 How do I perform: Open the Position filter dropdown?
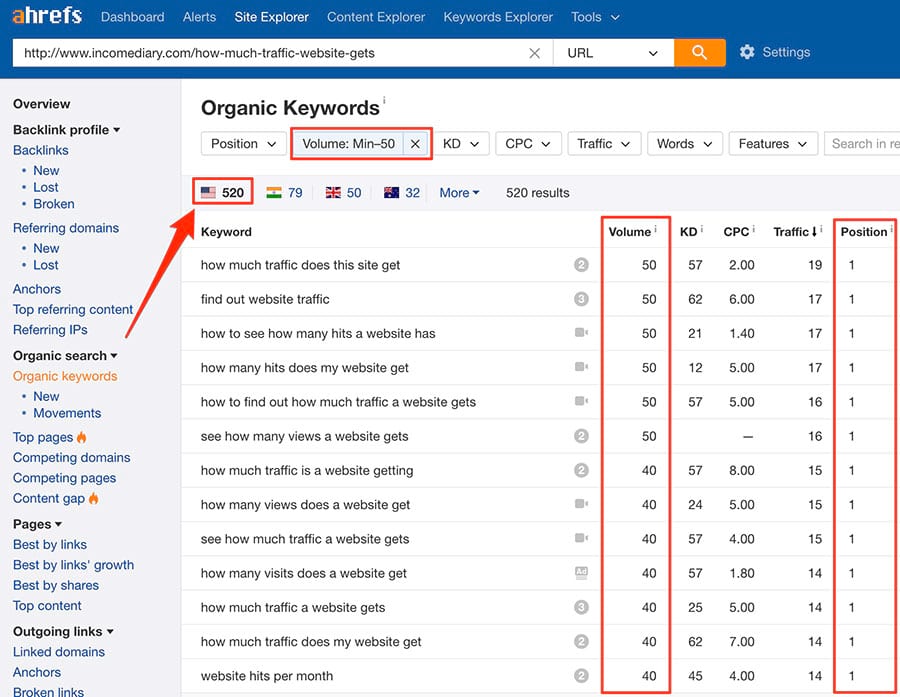pos(243,144)
